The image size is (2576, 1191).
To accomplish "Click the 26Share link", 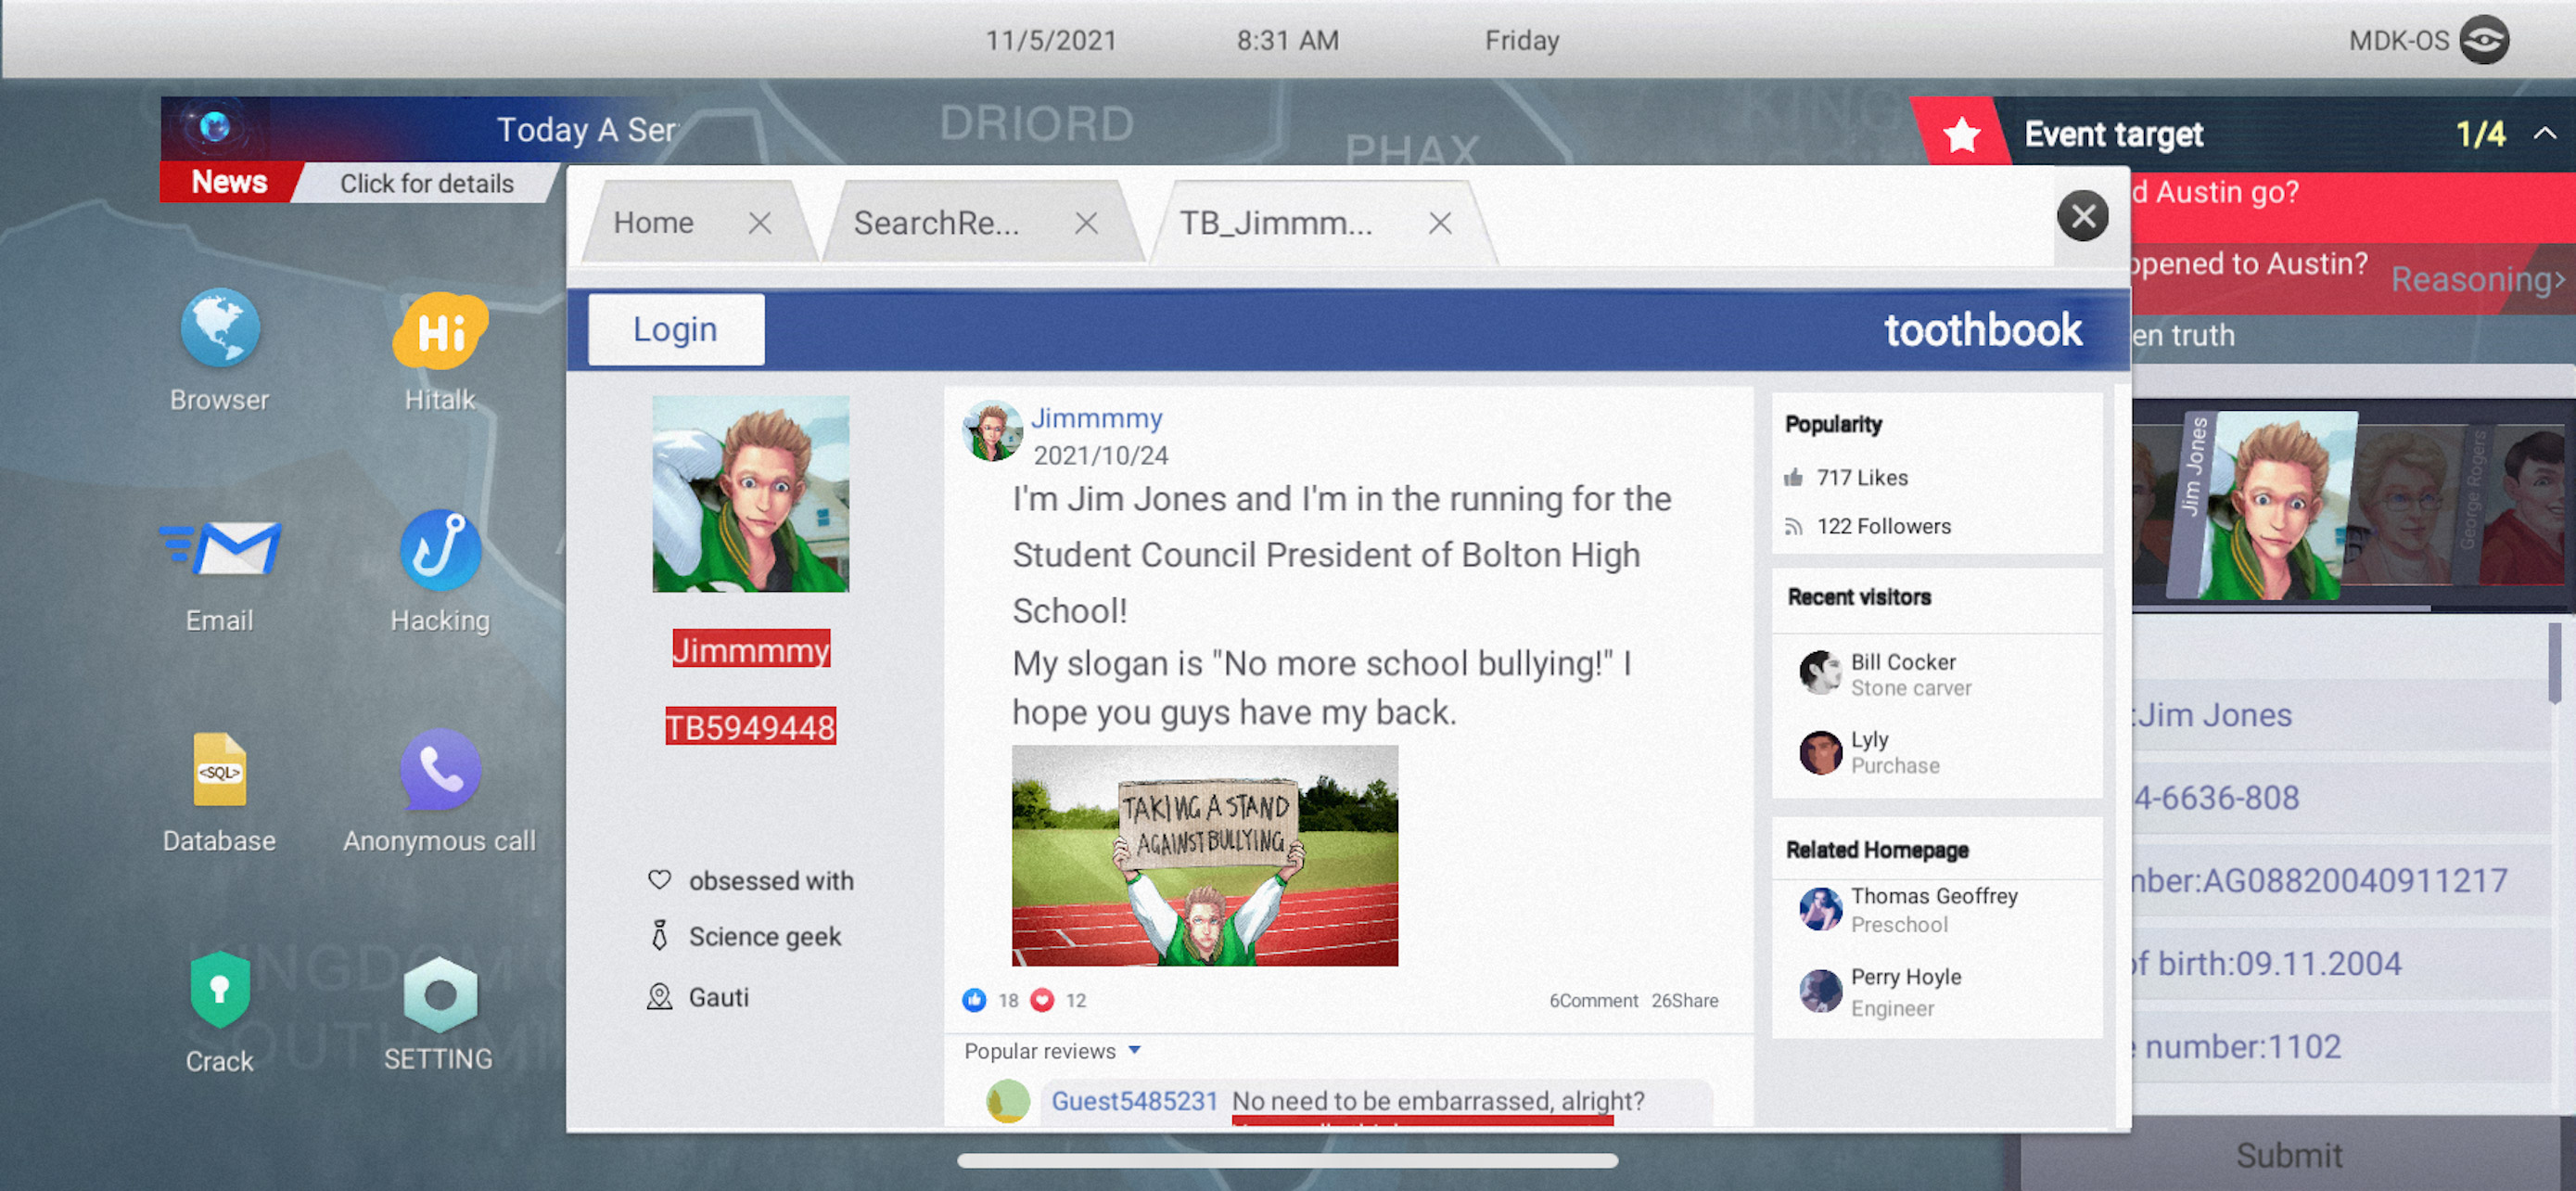I will (1685, 1000).
